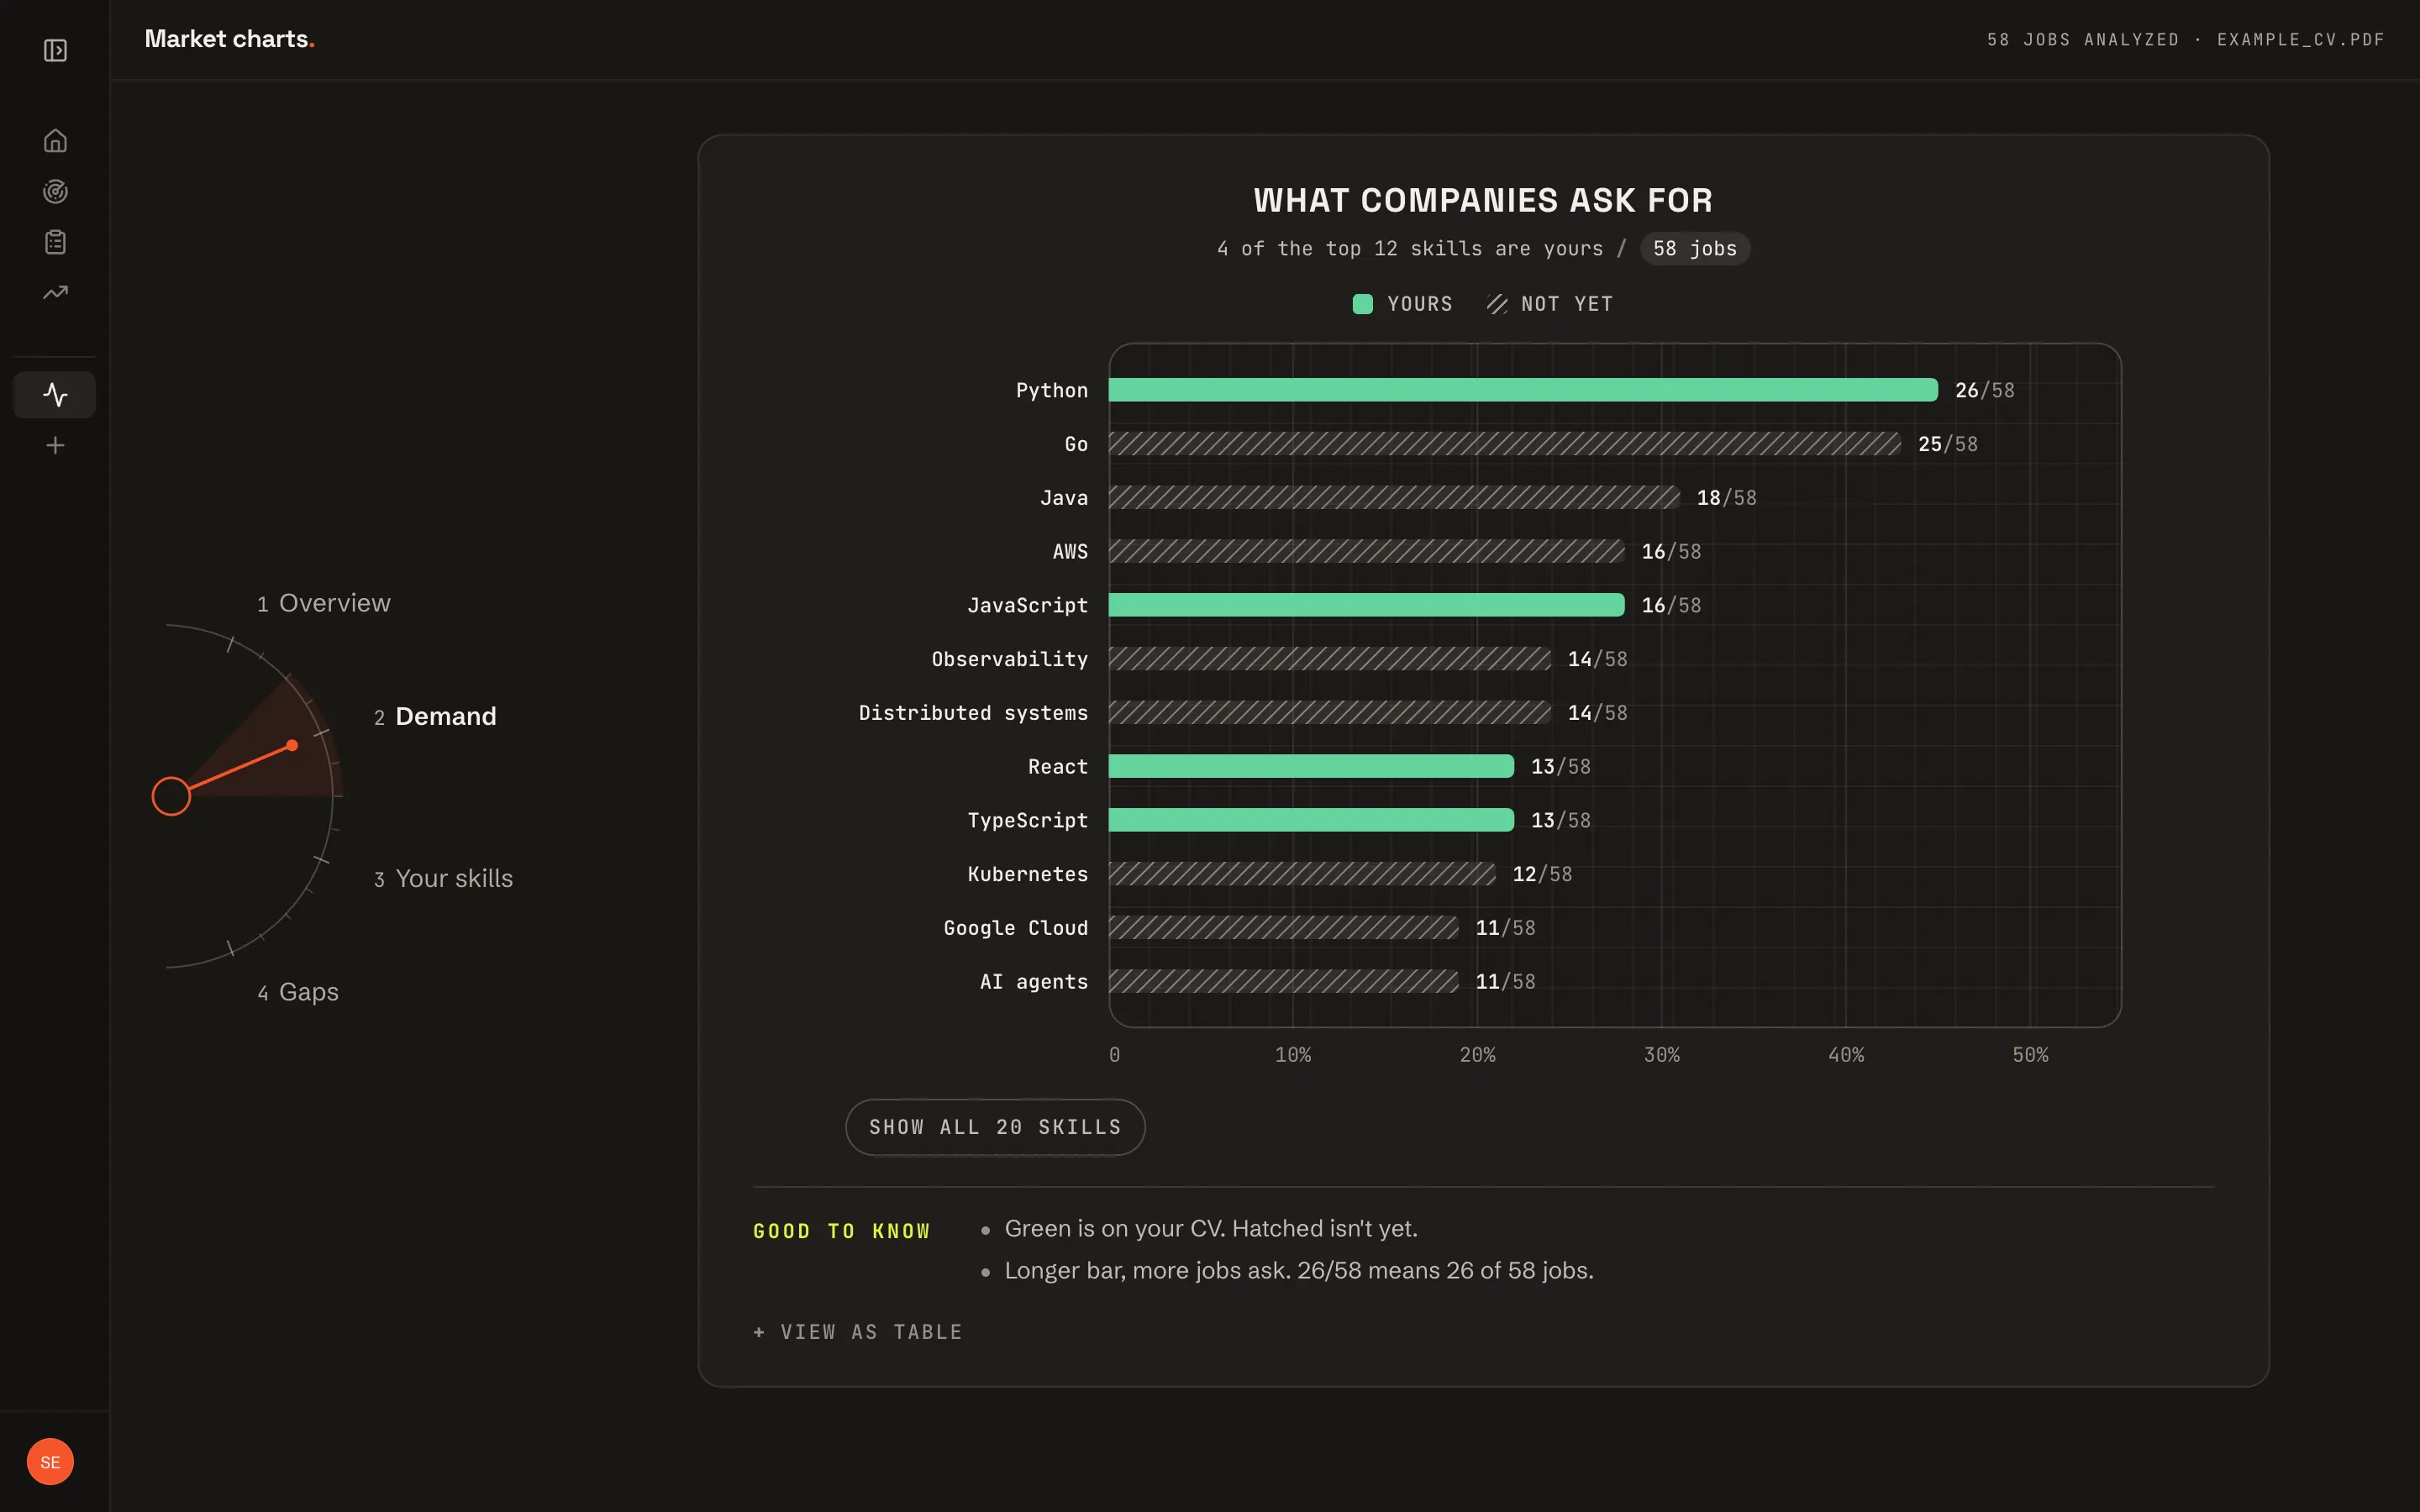Click the TypeScript green bar
The image size is (2420, 1512).
click(1311, 820)
